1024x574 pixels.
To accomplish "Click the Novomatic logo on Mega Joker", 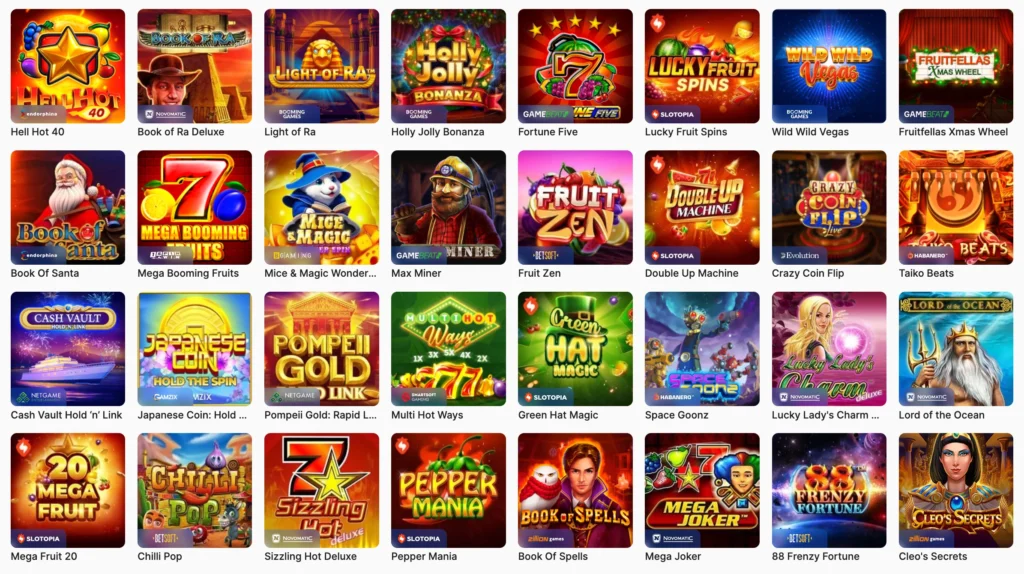I will [673, 539].
